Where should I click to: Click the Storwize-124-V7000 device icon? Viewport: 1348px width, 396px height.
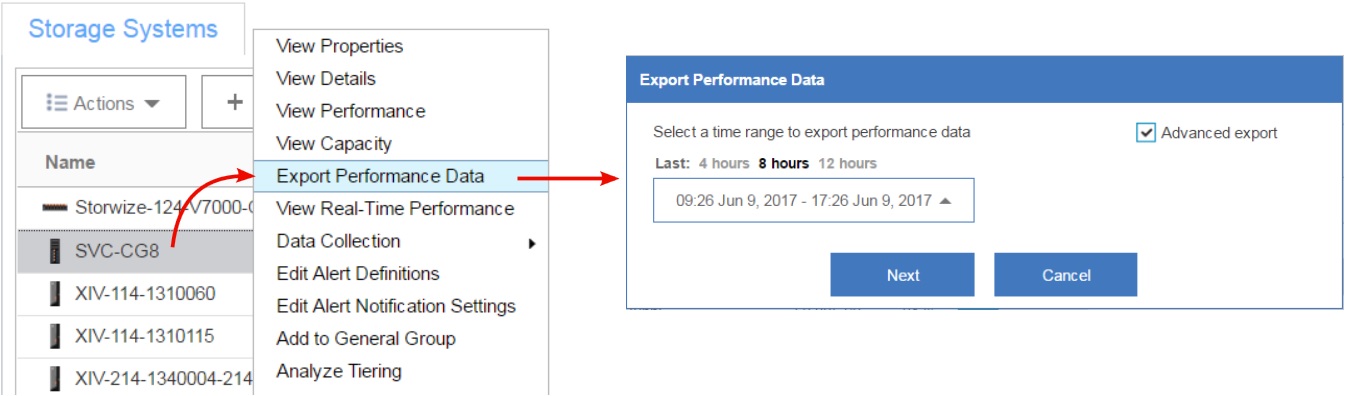click(x=55, y=208)
